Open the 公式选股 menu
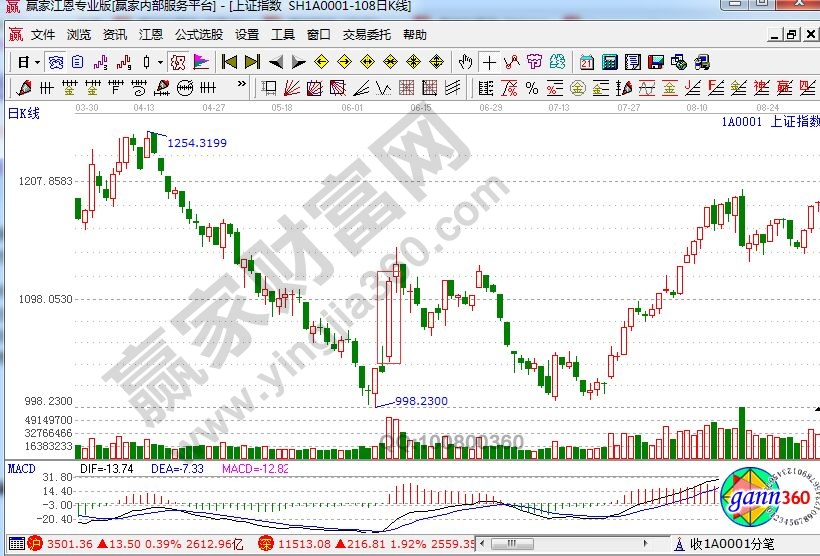Viewport: 820px width, 556px height. [199, 34]
